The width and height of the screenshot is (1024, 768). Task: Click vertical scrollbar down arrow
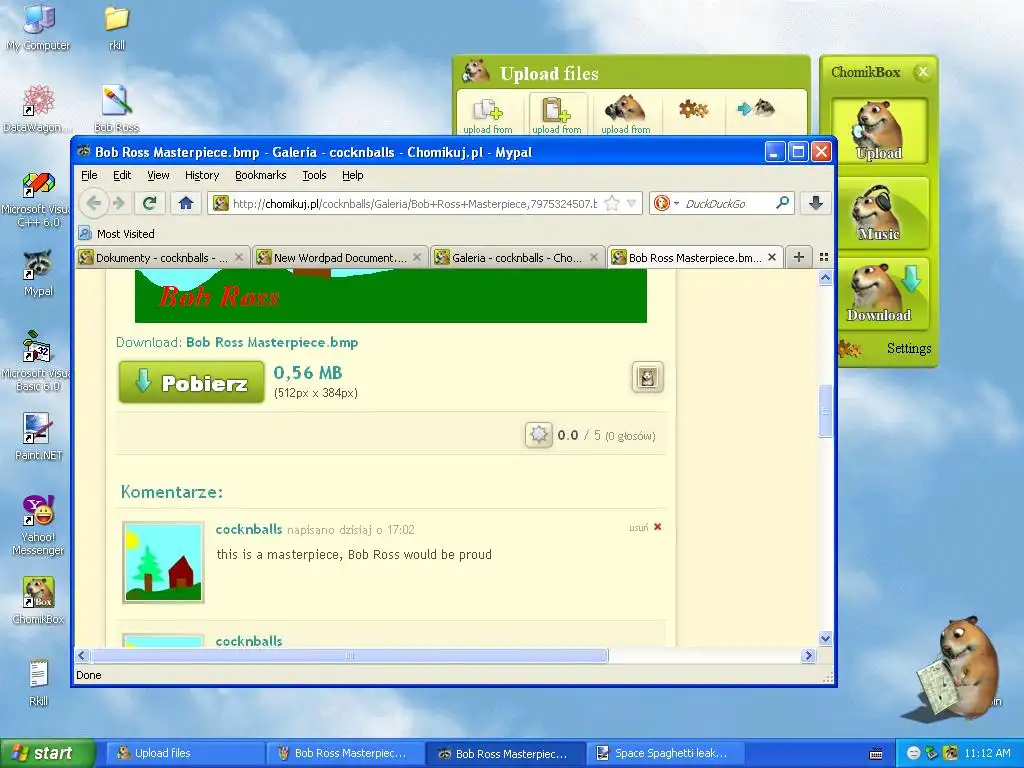click(825, 639)
